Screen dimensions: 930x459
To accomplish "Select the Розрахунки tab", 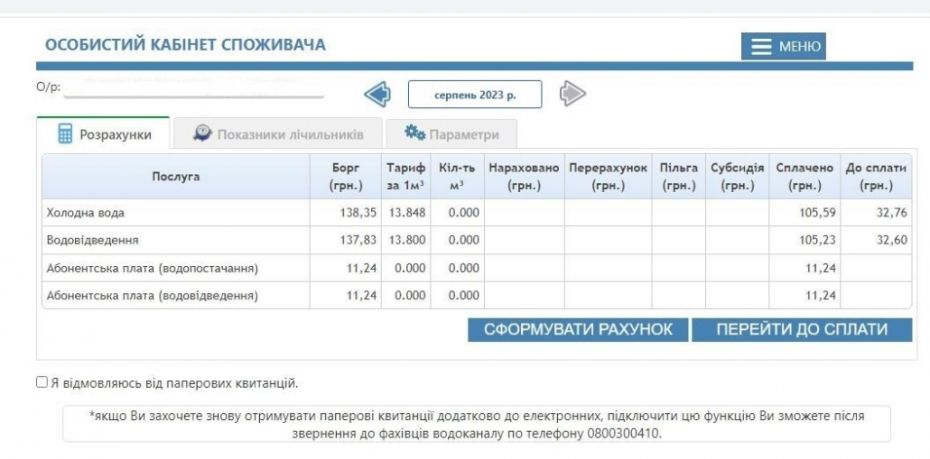I will pos(103,133).
